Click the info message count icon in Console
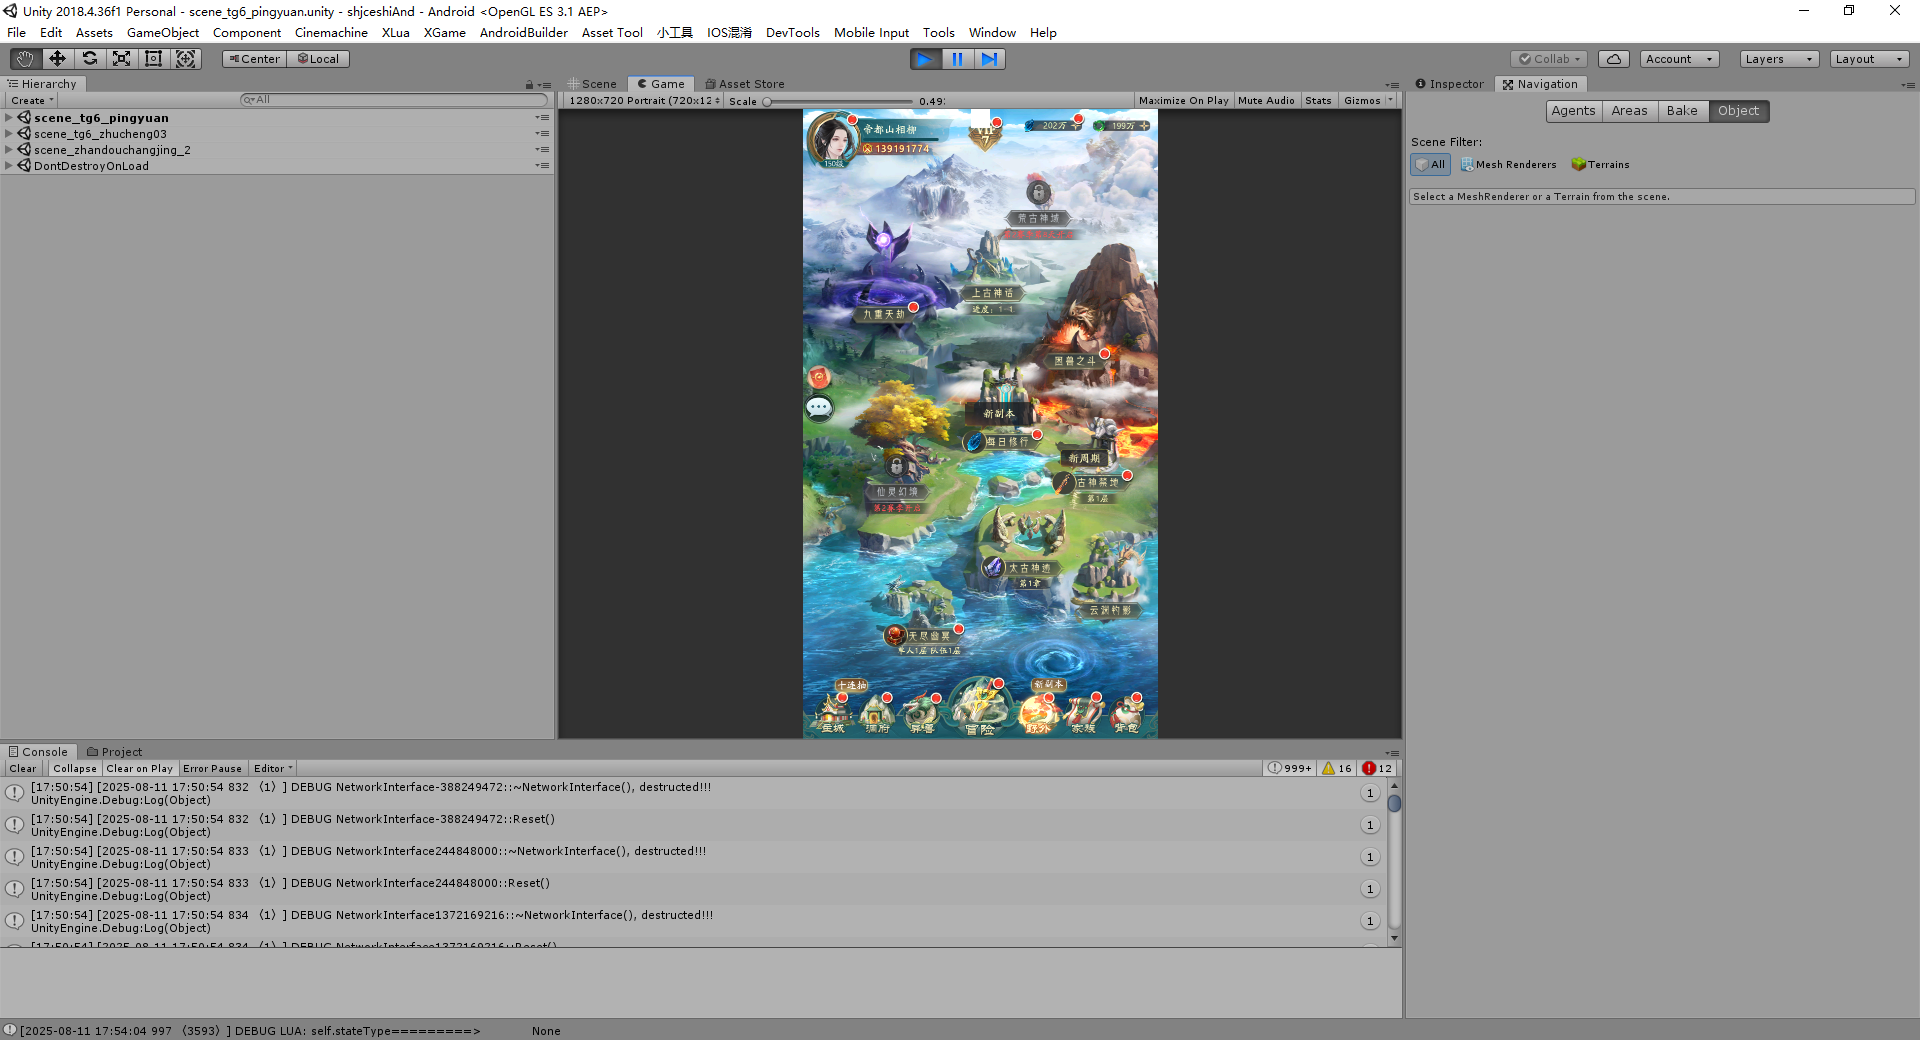 coord(1289,768)
